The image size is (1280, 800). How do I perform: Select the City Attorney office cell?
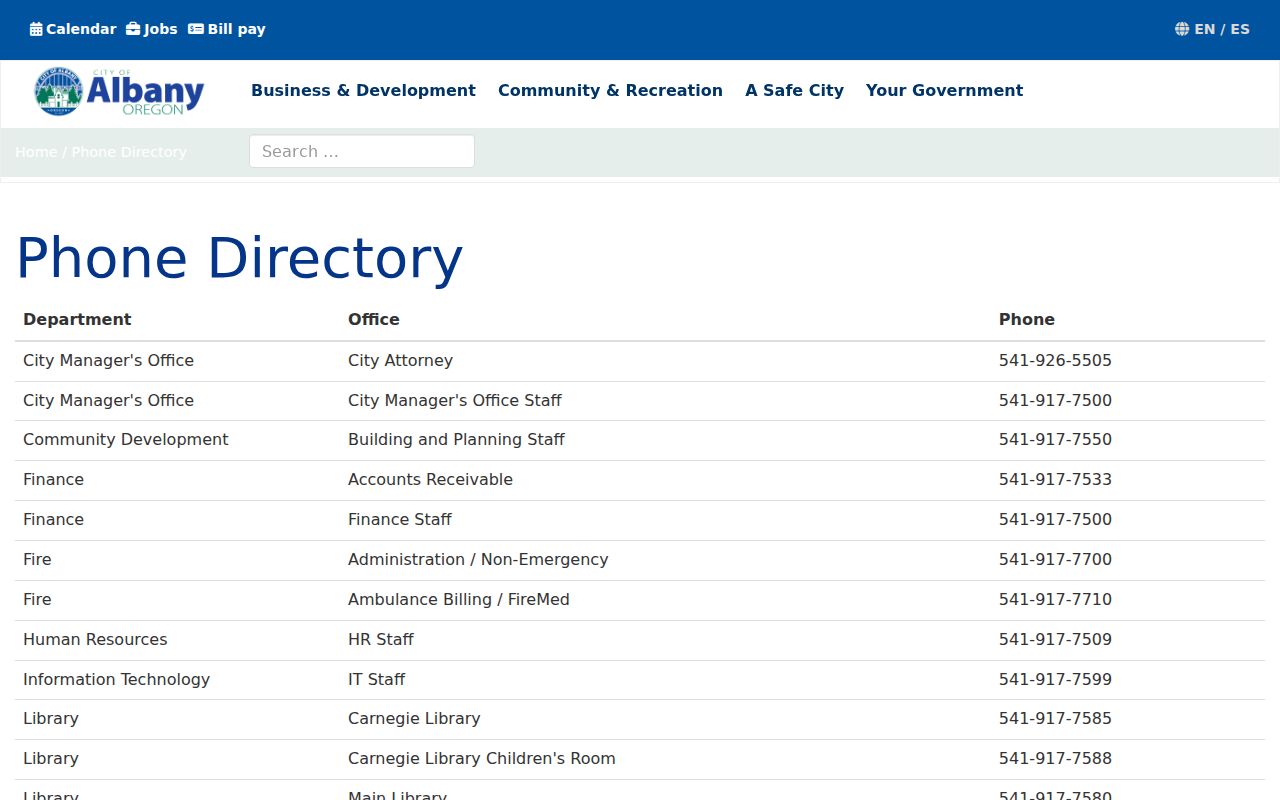click(x=400, y=360)
